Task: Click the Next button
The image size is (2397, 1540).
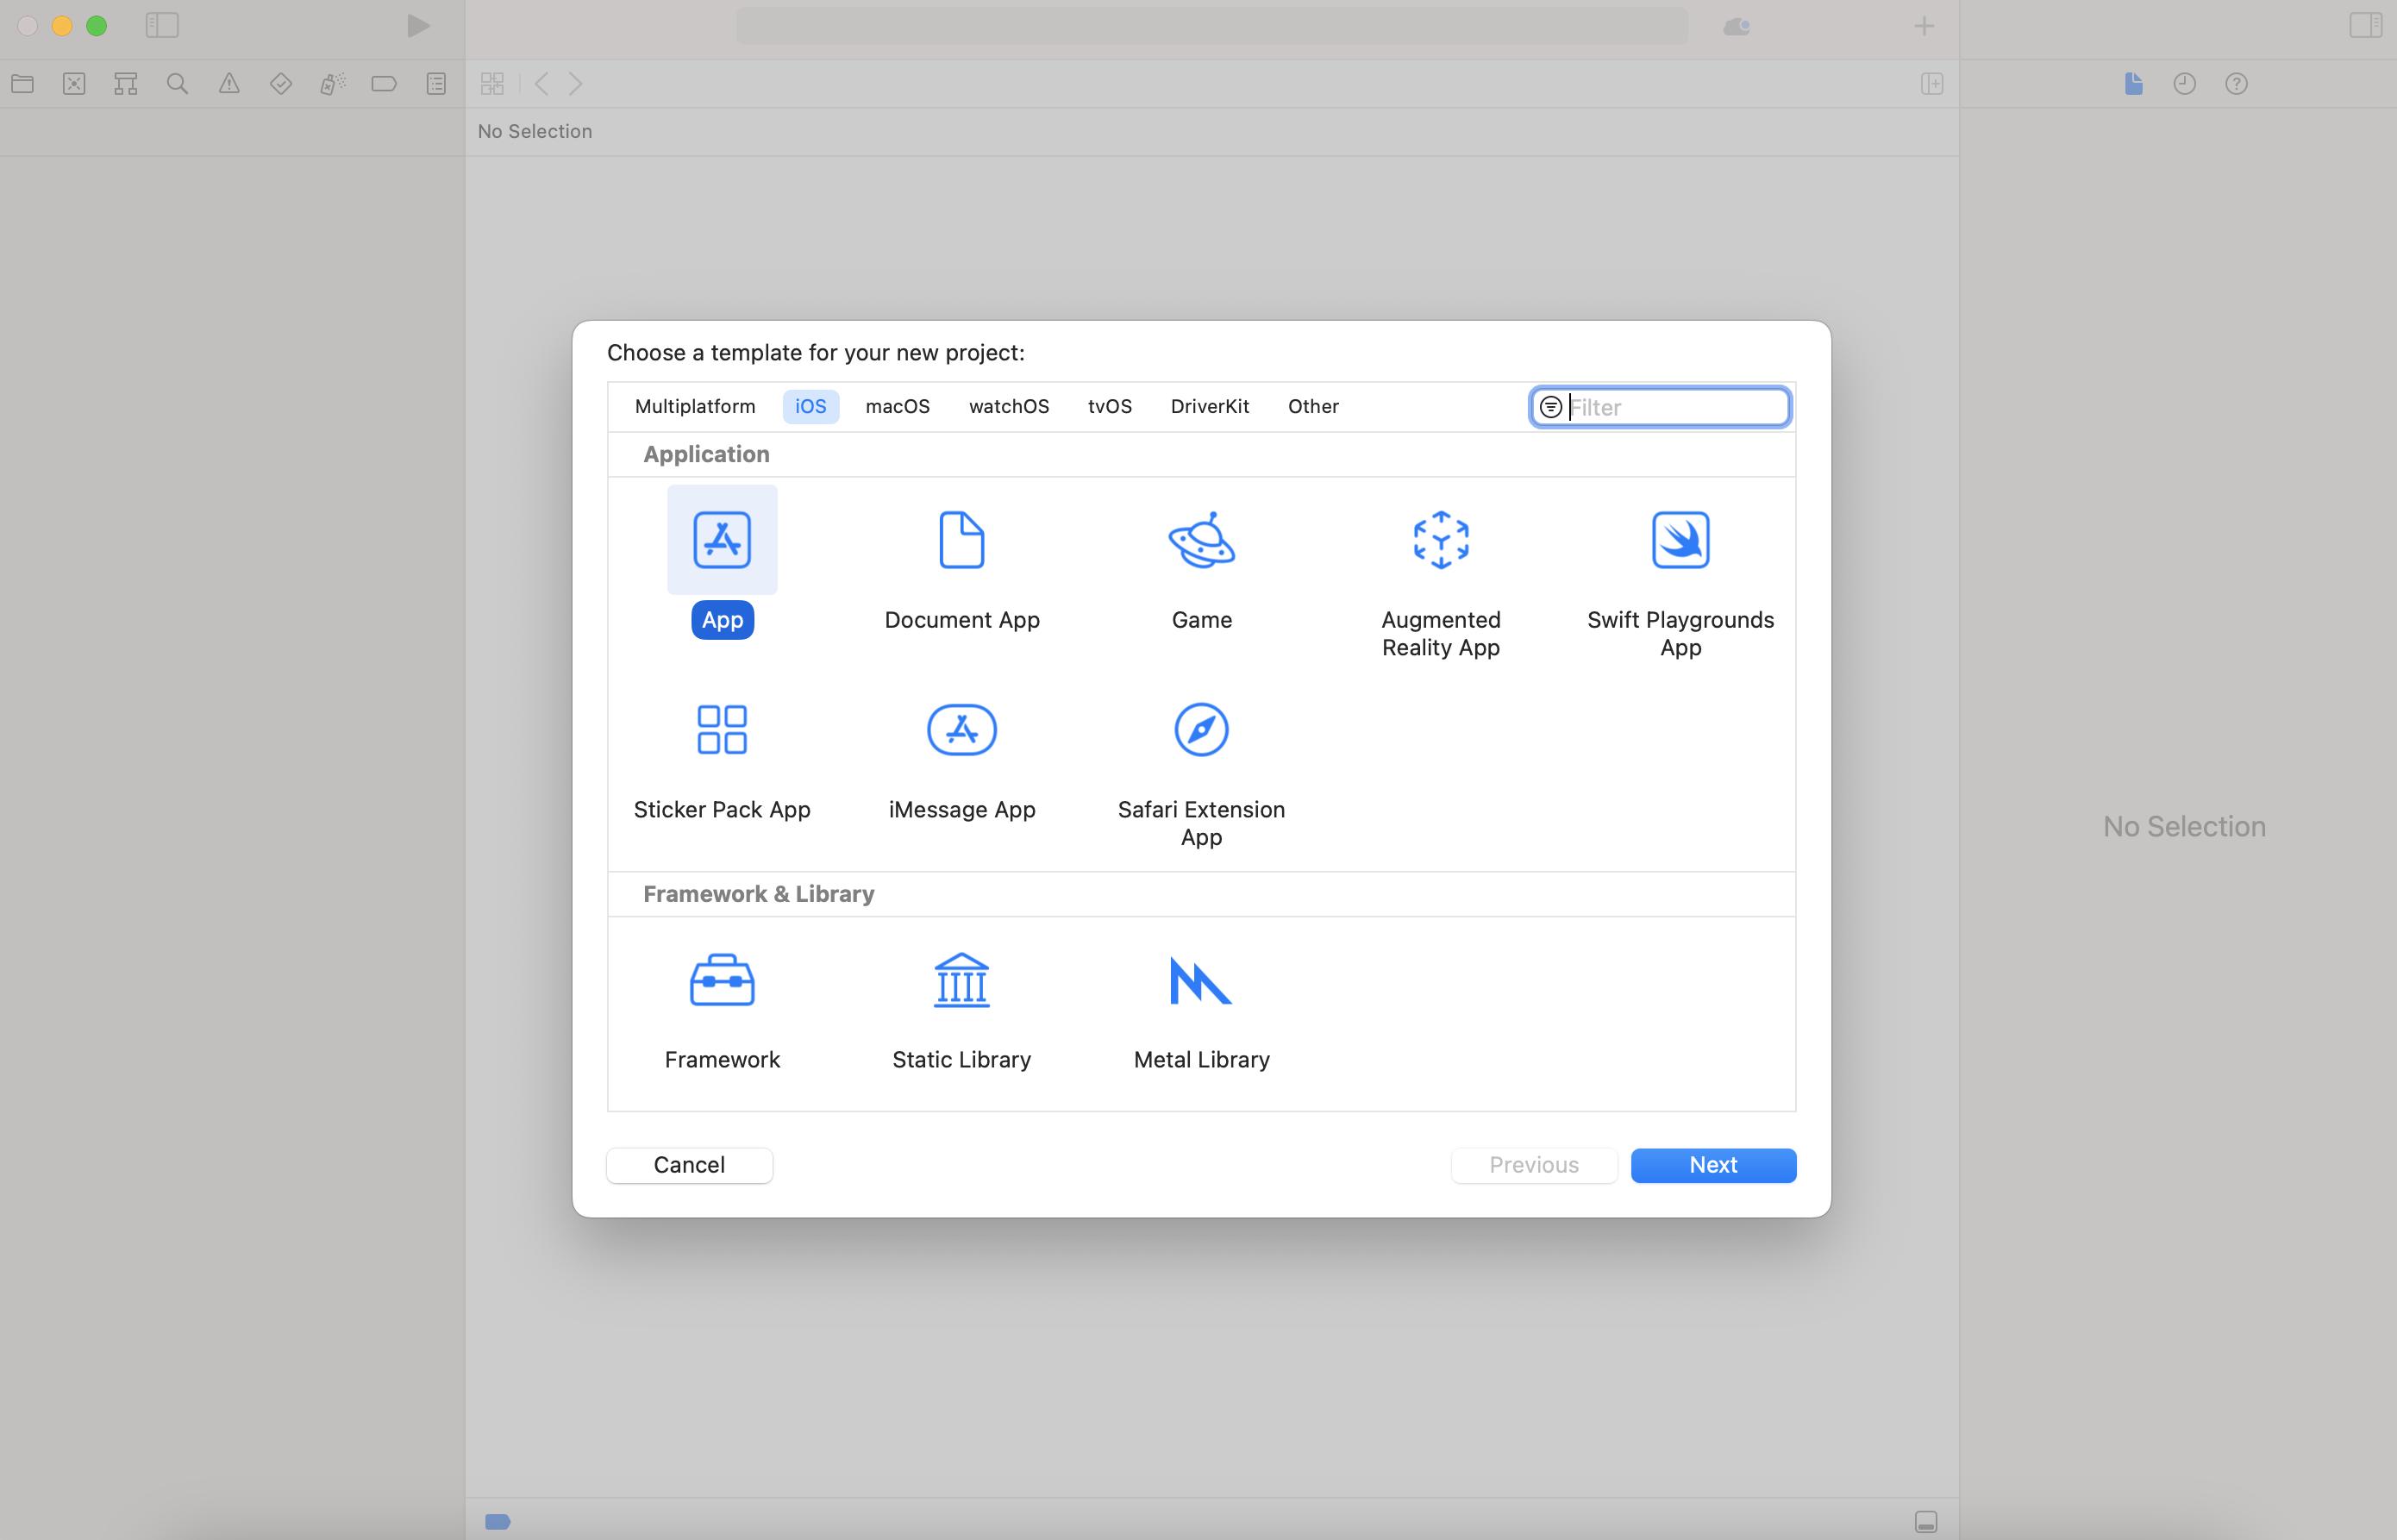Action: pyautogui.click(x=1712, y=1164)
